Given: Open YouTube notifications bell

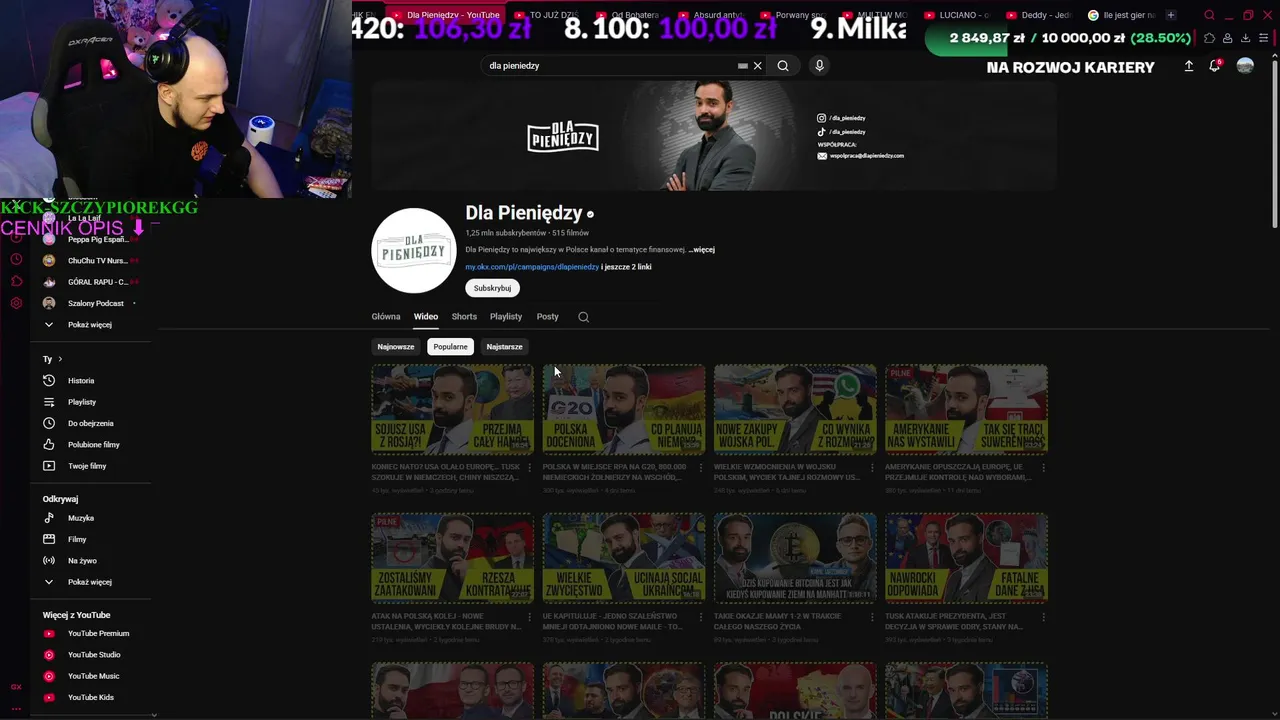Looking at the screenshot, I should (1215, 66).
